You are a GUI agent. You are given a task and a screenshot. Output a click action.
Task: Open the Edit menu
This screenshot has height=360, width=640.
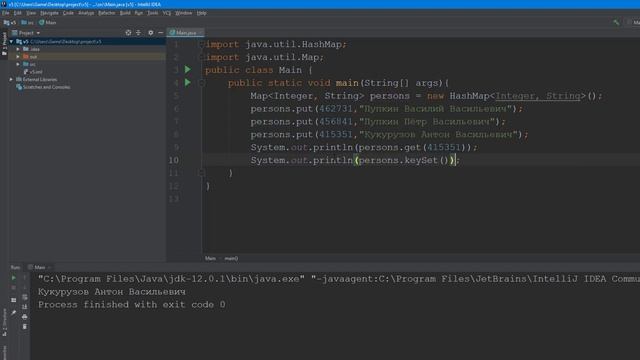coord(18,13)
